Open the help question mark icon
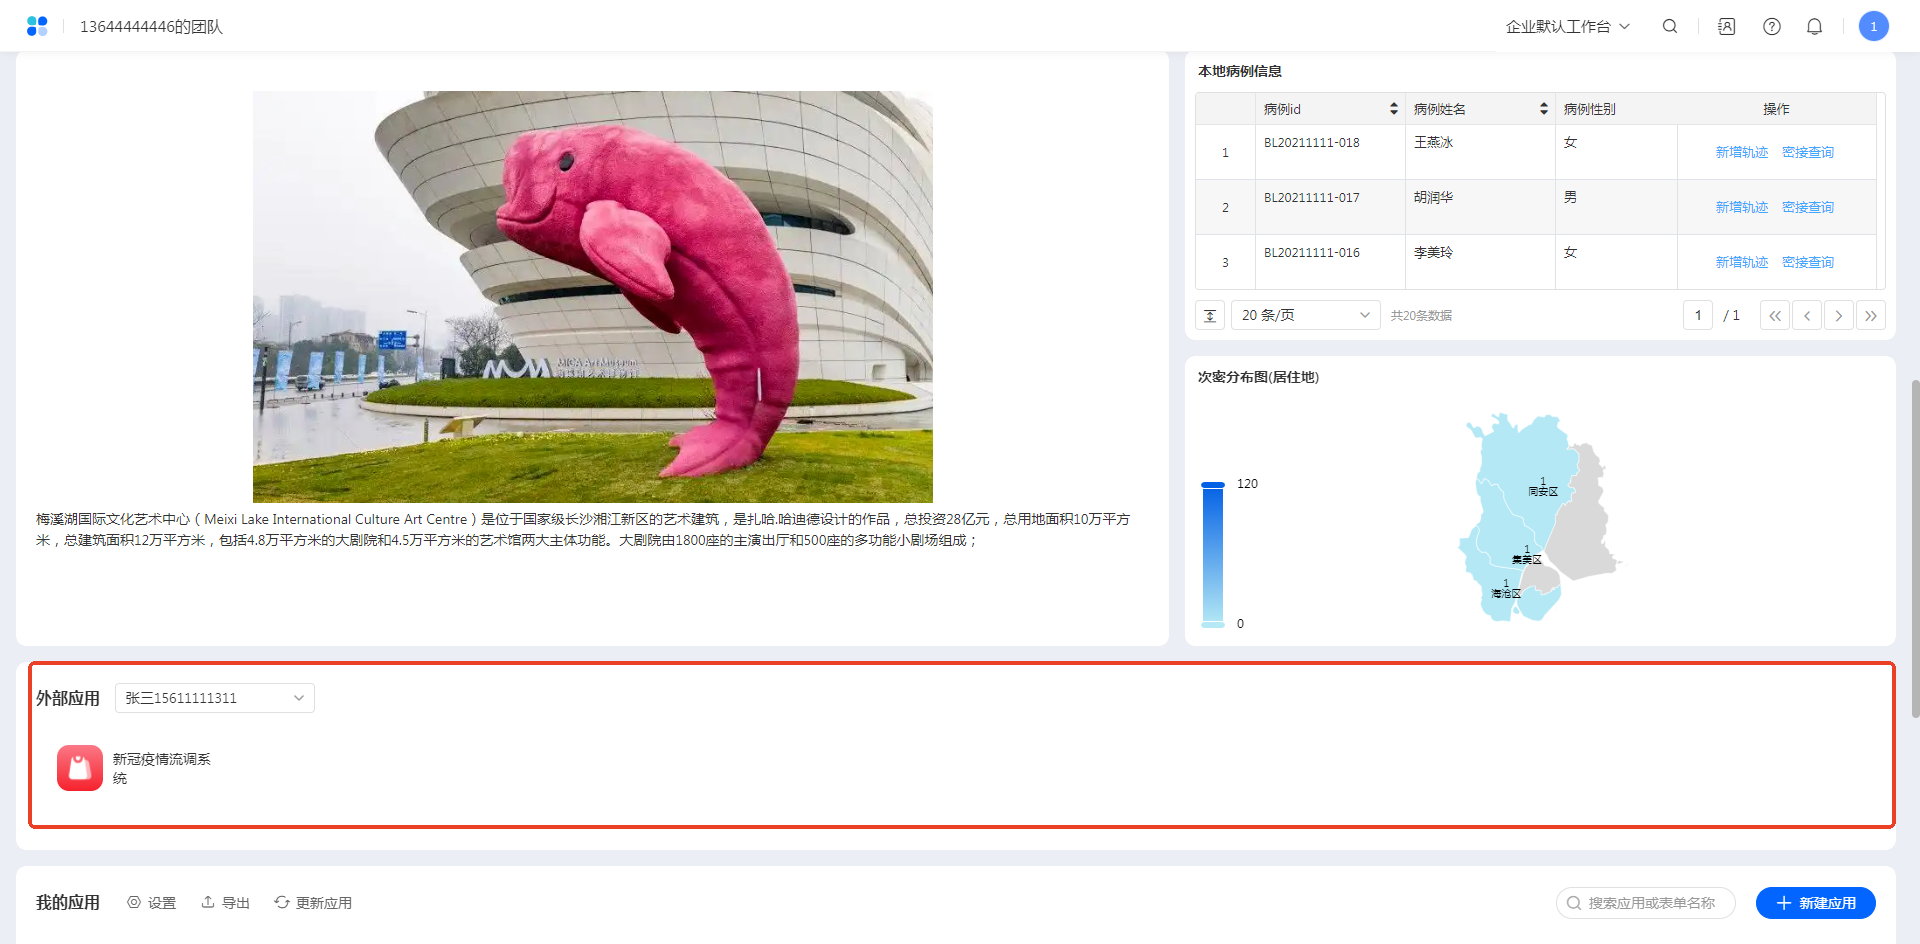The width and height of the screenshot is (1920, 944). coord(1772,27)
